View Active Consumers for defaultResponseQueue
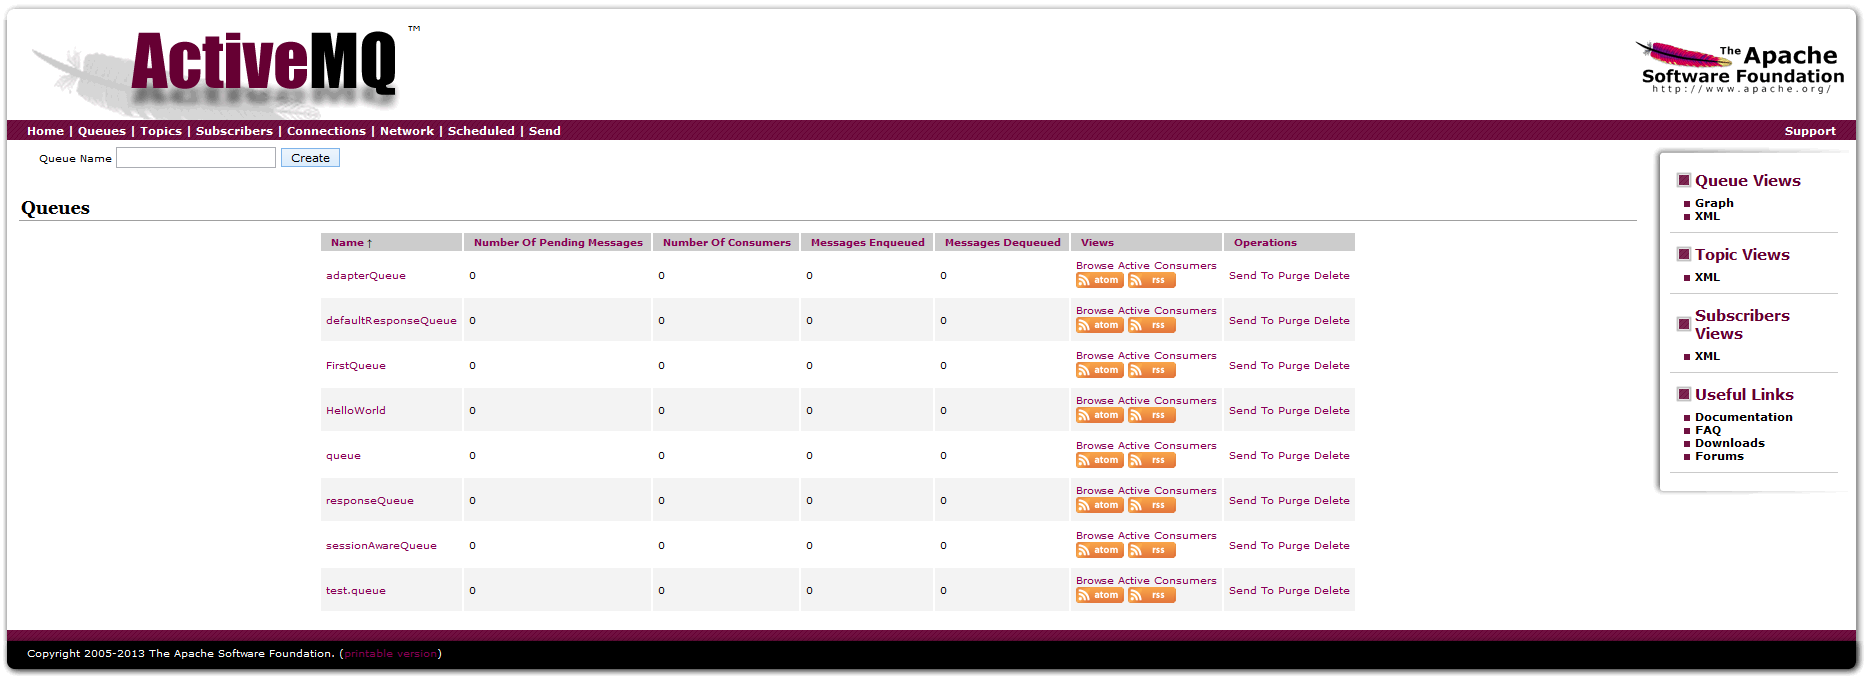The image size is (1865, 682). tap(1167, 311)
